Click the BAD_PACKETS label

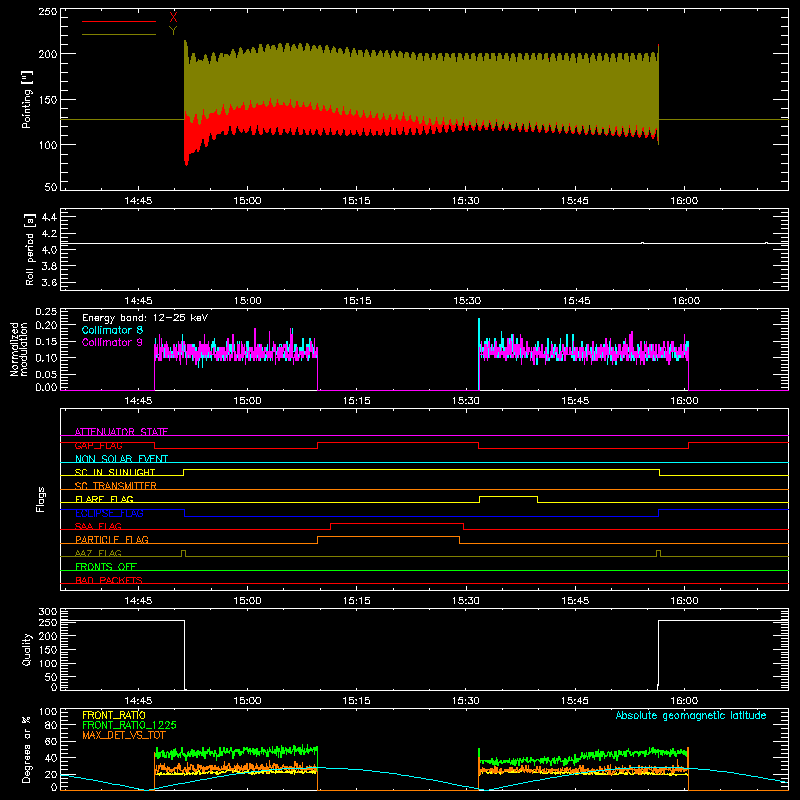tap(109, 580)
